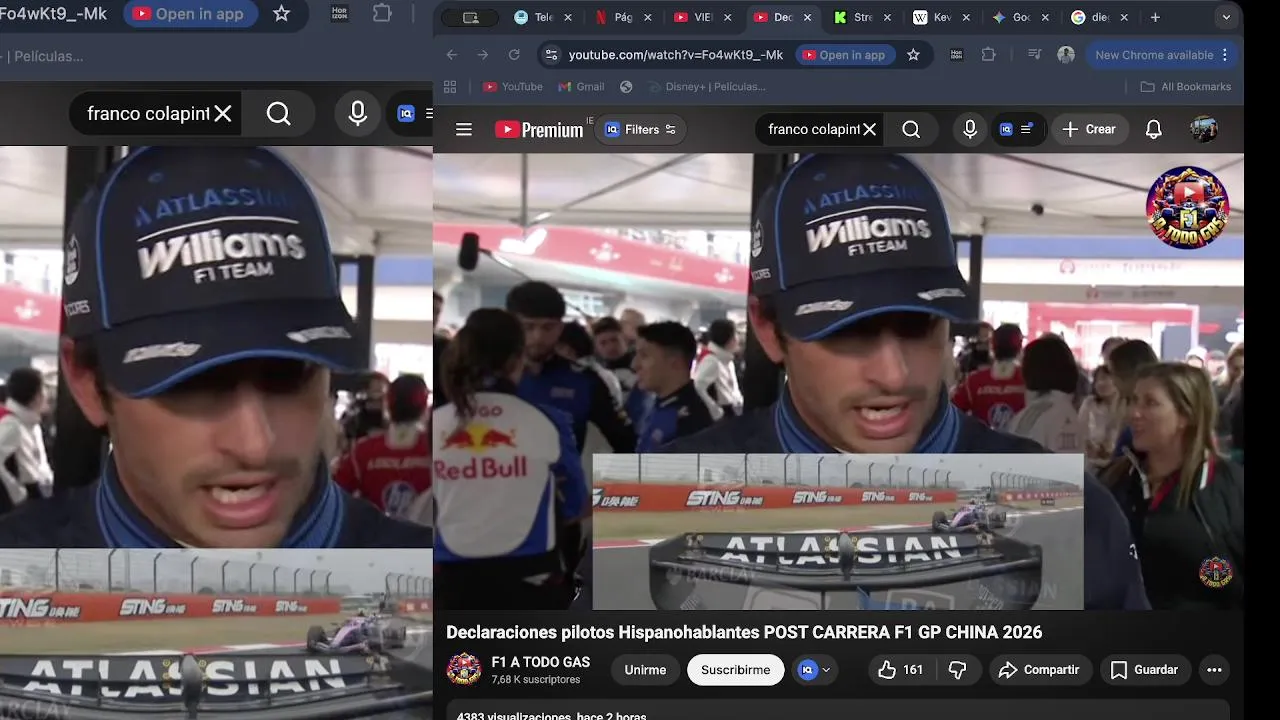The width and height of the screenshot is (1280, 720).
Task: View site information icon in address bar
Action: click(550, 55)
